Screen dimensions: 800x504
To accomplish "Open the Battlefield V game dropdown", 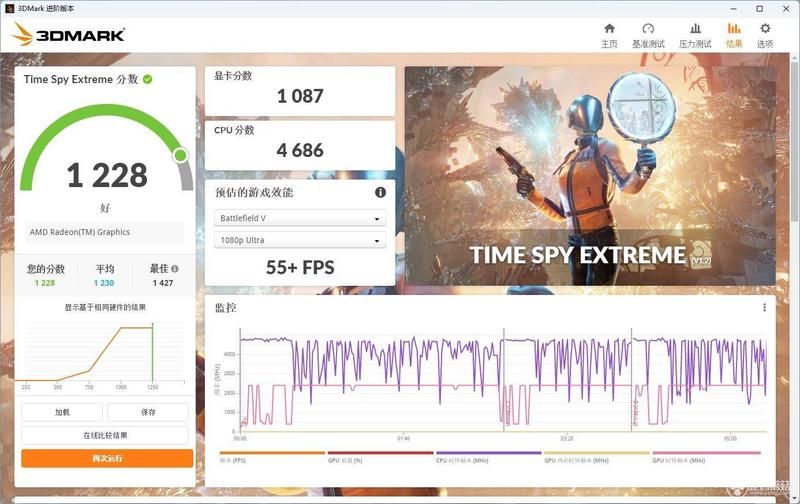I will click(300, 218).
